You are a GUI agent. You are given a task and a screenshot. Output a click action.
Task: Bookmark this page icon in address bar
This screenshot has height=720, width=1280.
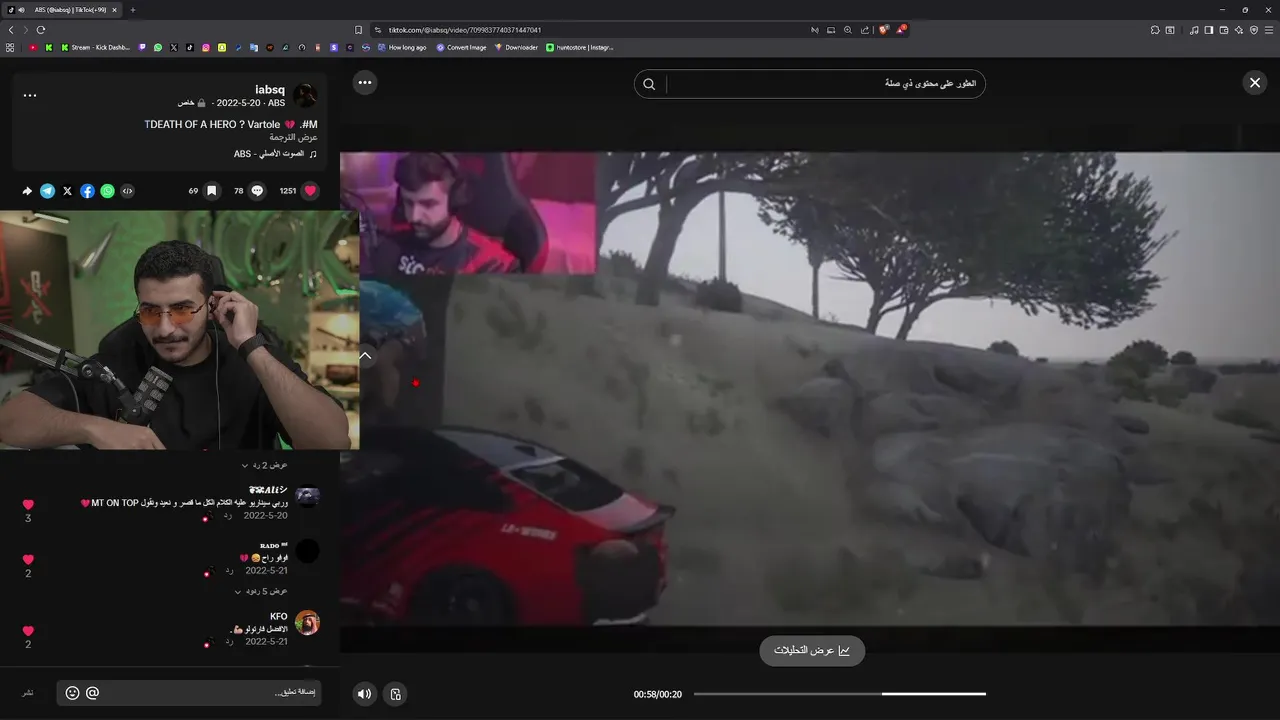(358, 30)
